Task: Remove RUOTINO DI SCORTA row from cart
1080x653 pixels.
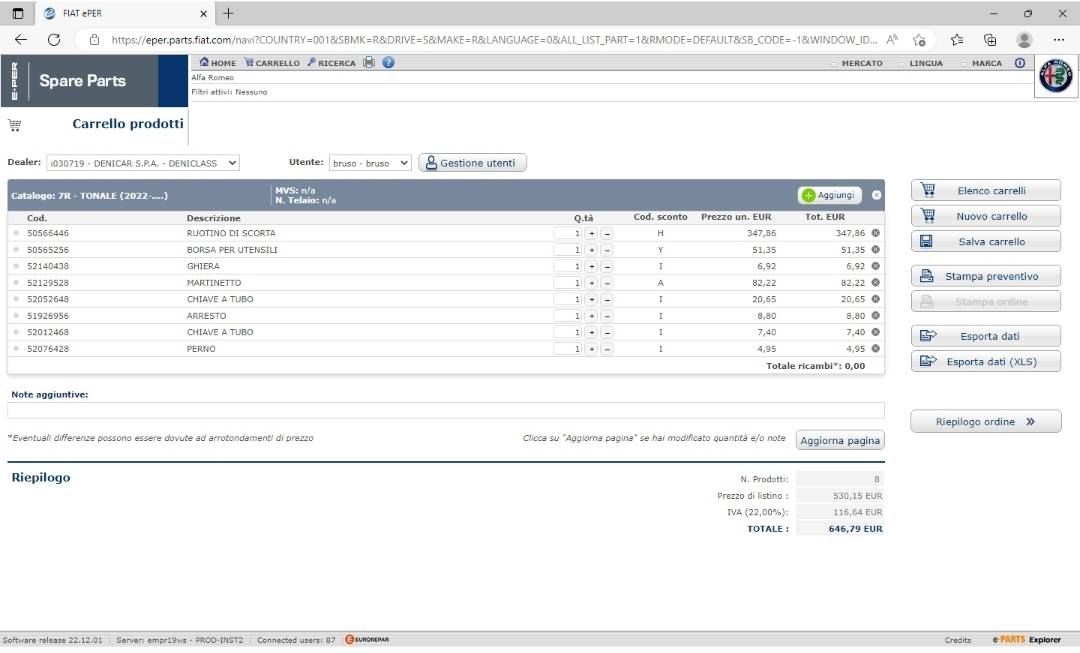Action: click(x=875, y=233)
